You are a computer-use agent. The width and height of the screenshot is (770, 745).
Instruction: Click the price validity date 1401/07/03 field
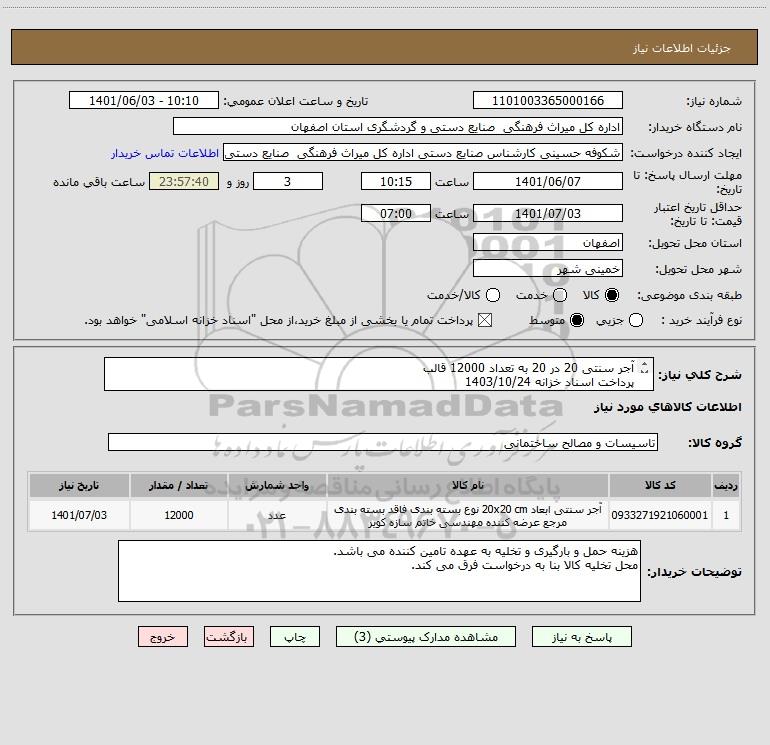pos(548,213)
